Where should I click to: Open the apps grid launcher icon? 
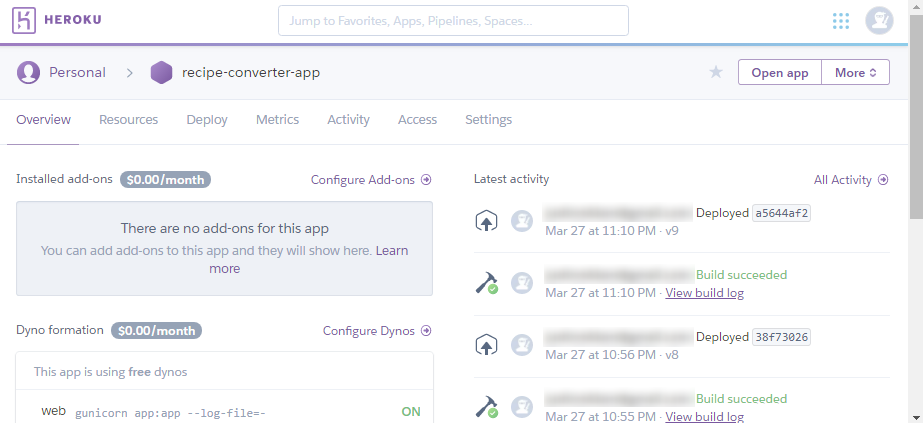841,21
